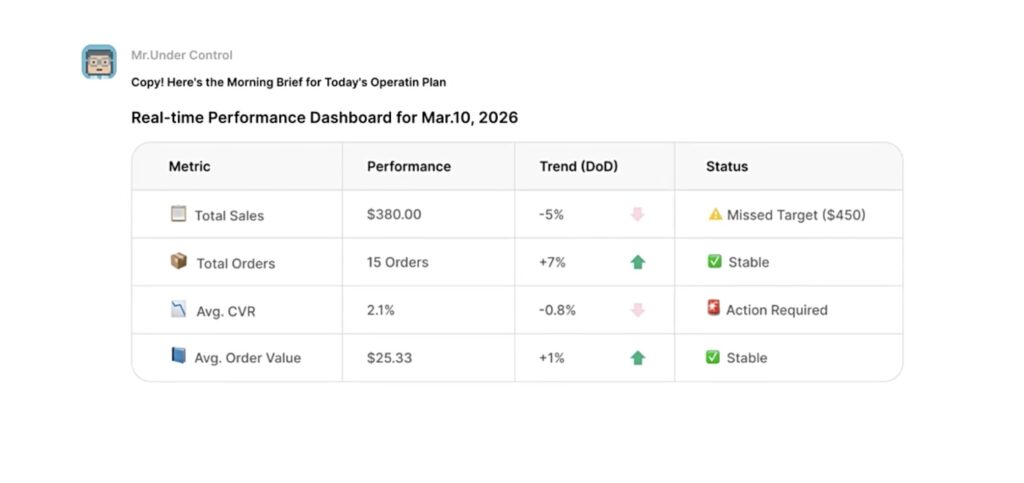Click the green checkmark in Avg. Order Value row

[x=713, y=357]
